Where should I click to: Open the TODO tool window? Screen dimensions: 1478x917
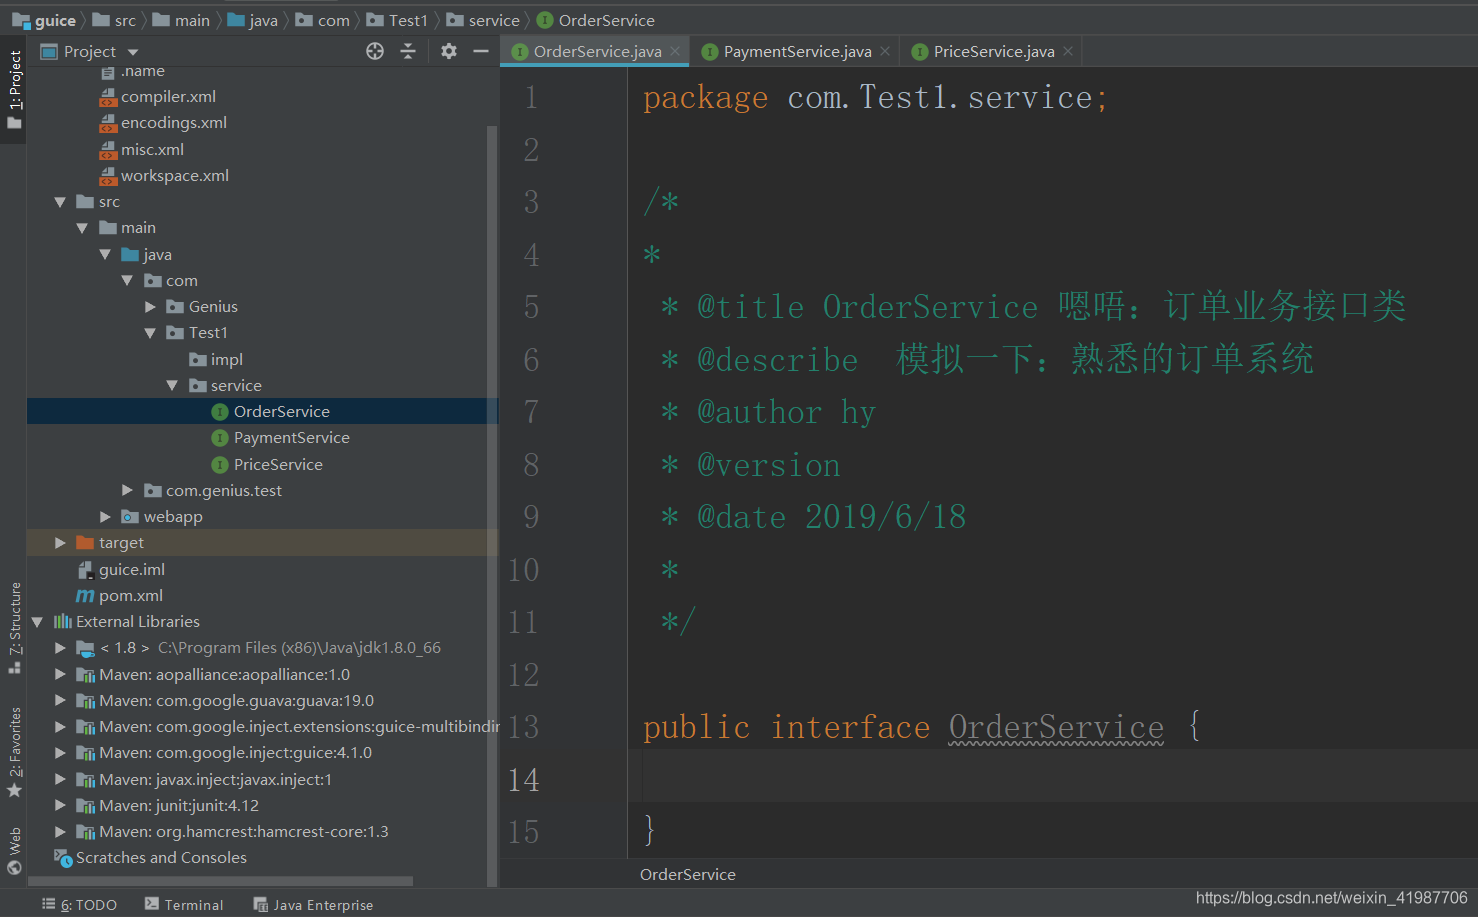[x=79, y=904]
